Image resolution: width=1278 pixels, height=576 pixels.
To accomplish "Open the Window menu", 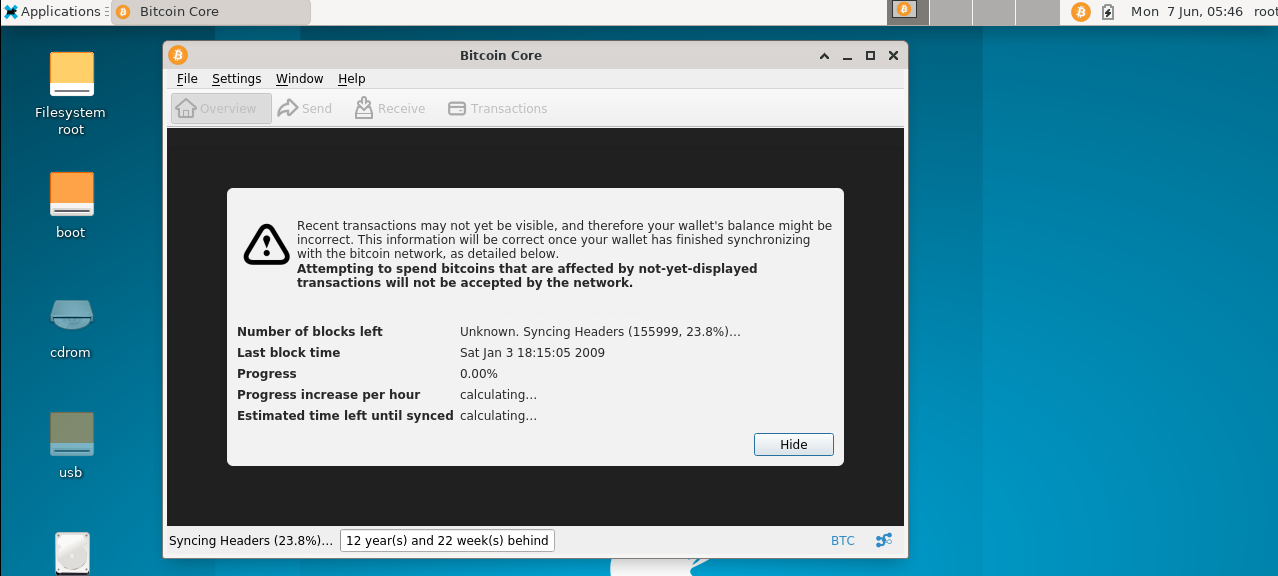I will 299,79.
